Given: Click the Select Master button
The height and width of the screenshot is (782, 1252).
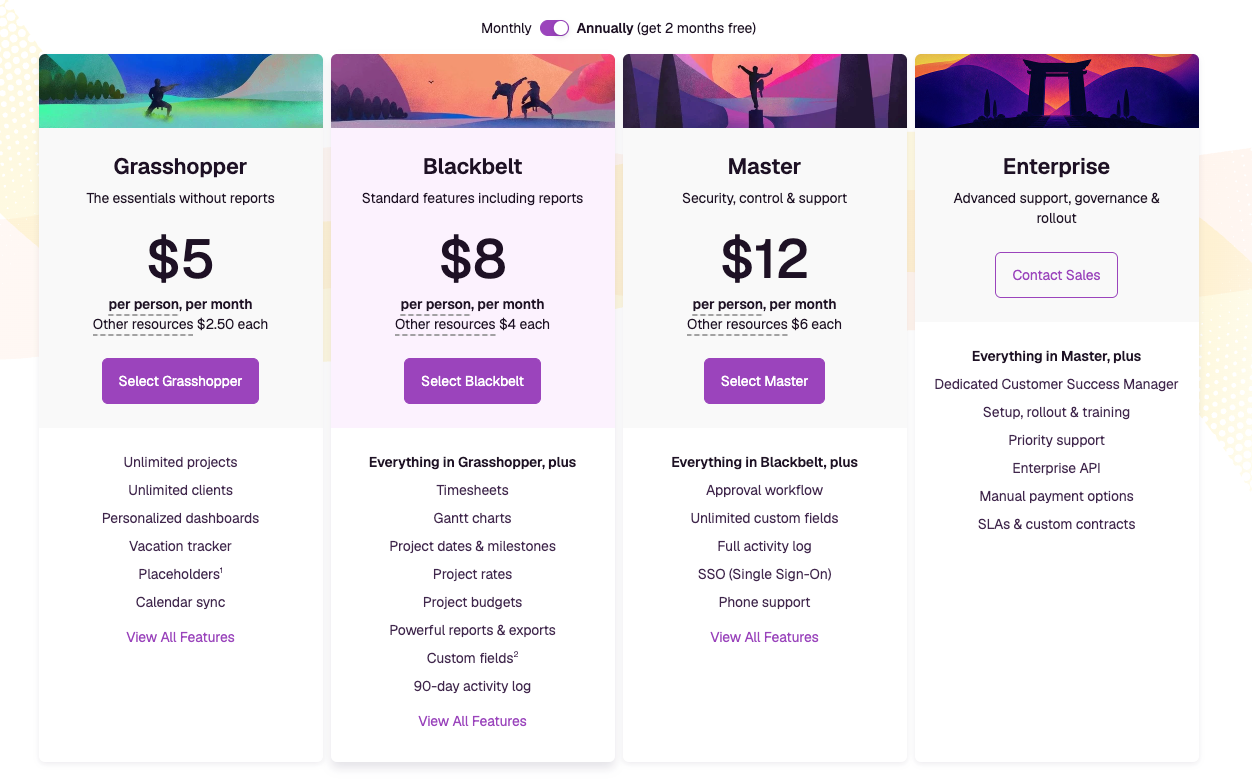Looking at the screenshot, I should [x=764, y=381].
